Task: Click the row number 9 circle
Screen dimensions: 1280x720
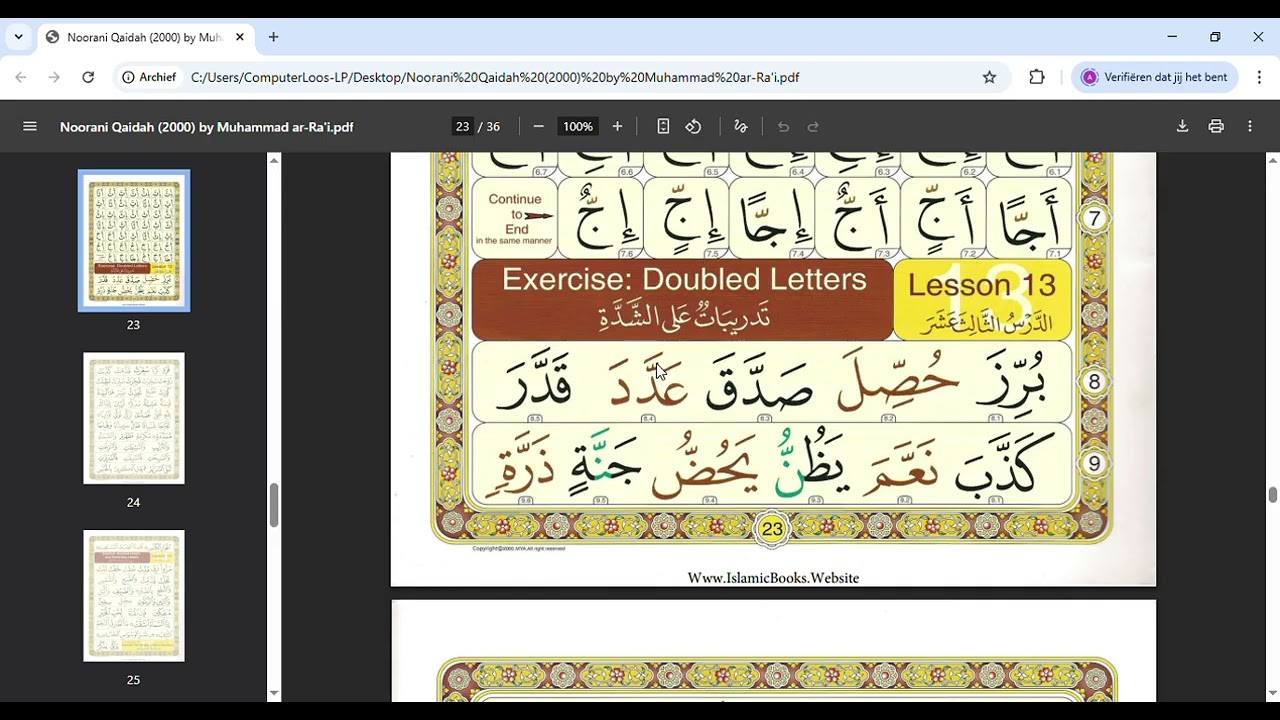Action: coord(1094,464)
